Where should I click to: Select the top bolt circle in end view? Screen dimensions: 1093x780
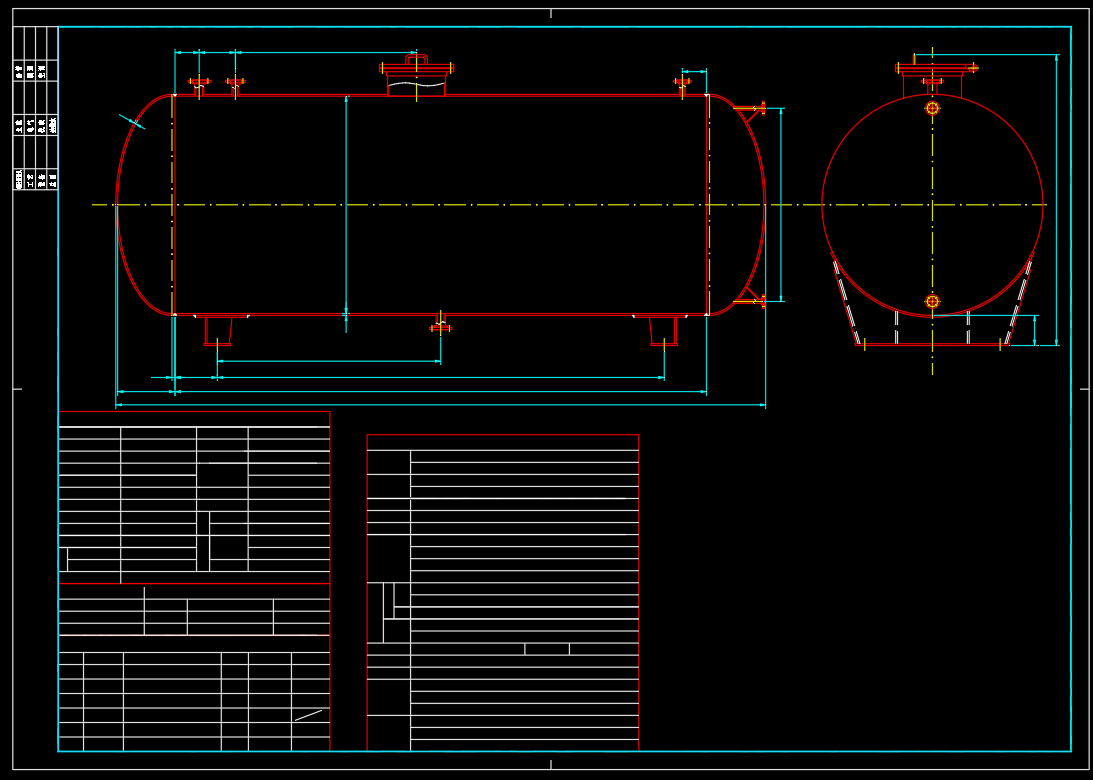pos(932,108)
